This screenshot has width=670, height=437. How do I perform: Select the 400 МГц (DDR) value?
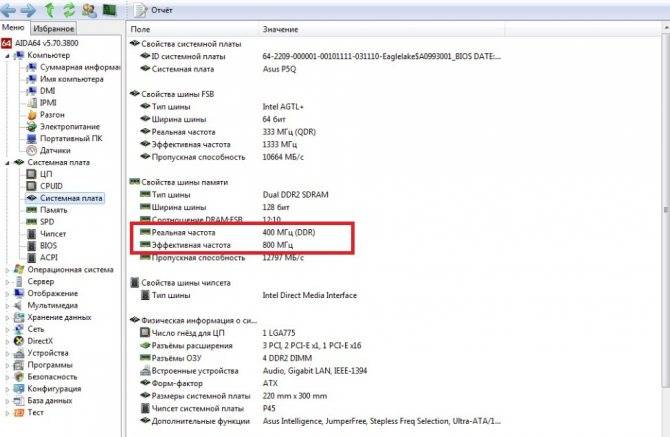(x=288, y=232)
